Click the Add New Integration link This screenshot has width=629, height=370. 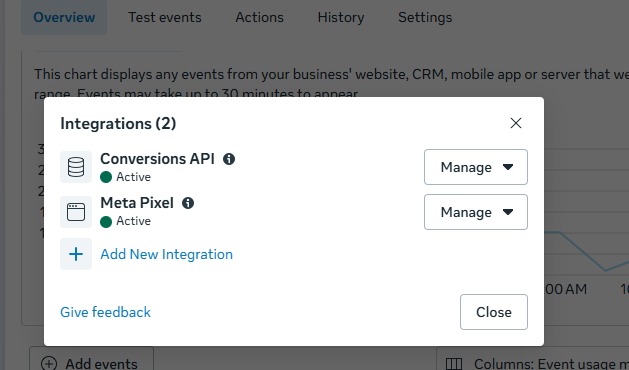click(166, 254)
